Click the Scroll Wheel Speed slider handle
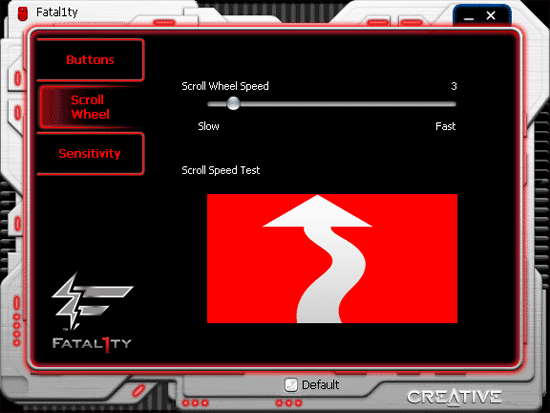This screenshot has height=413, width=550. 233,104
